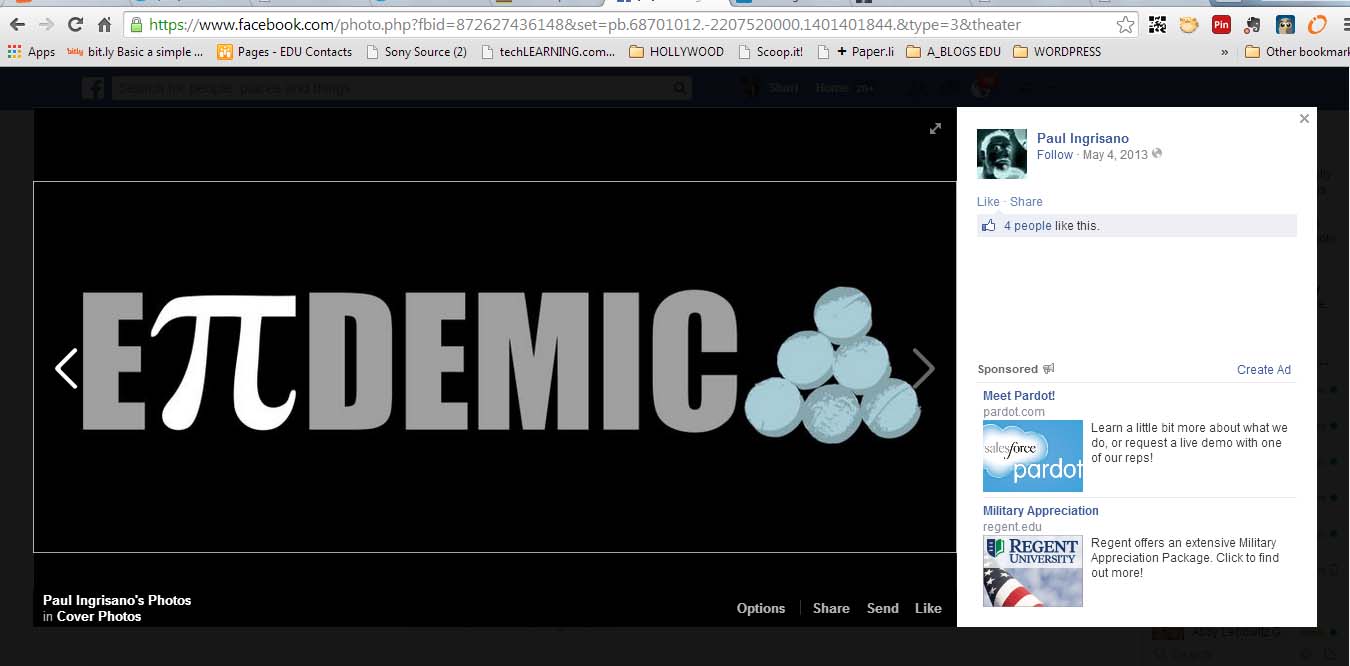Enter fullscreen with the expand icon
Screen dimensions: 1350x666
(x=935, y=128)
